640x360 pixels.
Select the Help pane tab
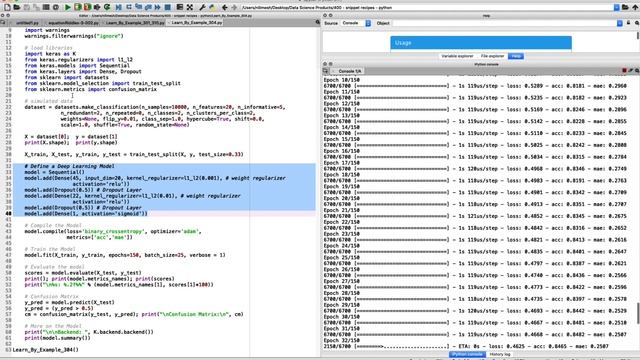click(x=516, y=56)
